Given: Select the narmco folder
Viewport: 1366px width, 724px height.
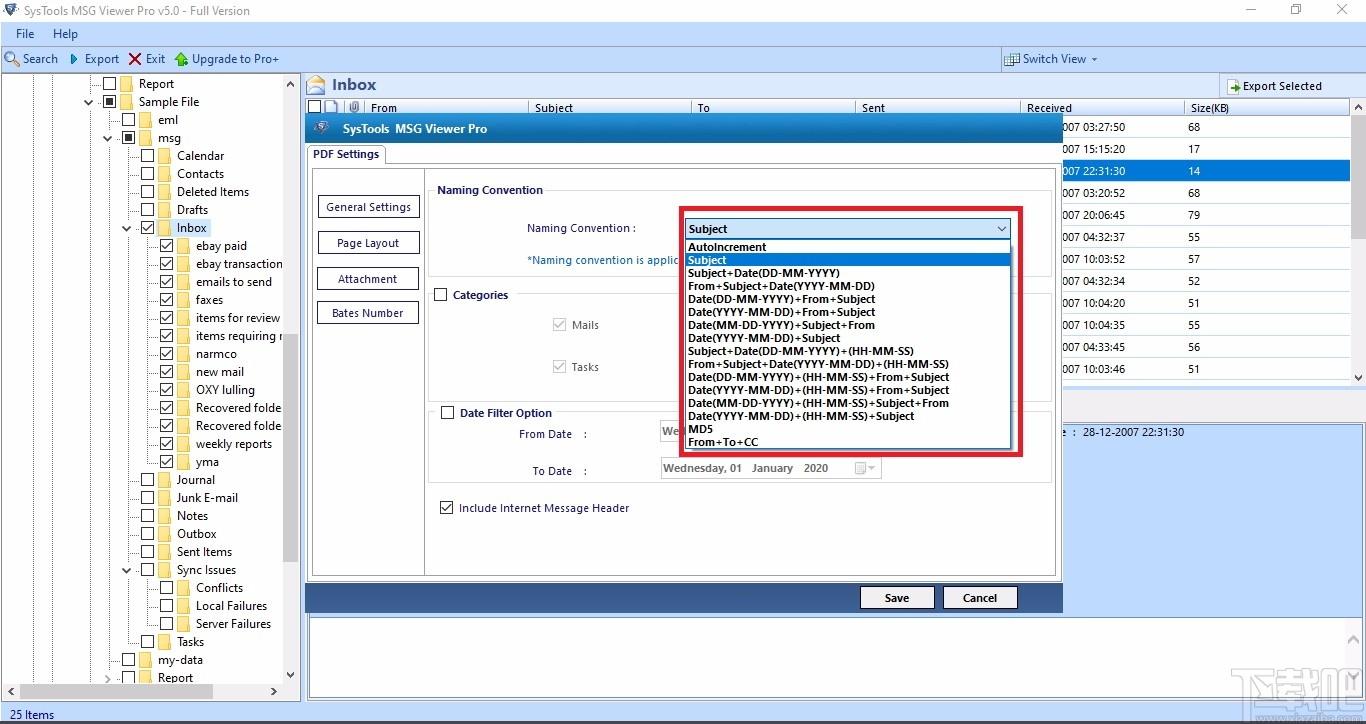Looking at the screenshot, I should [x=216, y=354].
